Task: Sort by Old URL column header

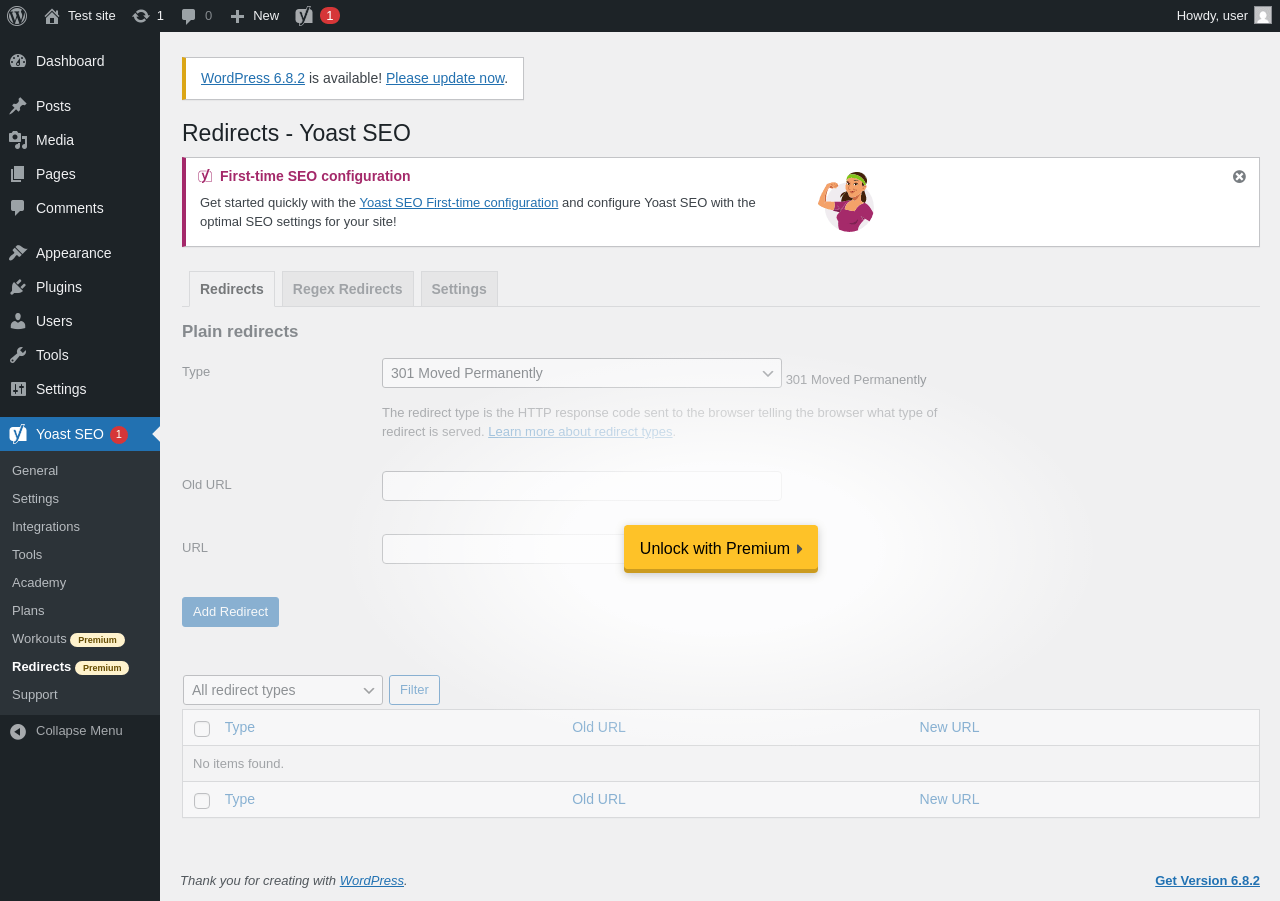Action: (599, 727)
